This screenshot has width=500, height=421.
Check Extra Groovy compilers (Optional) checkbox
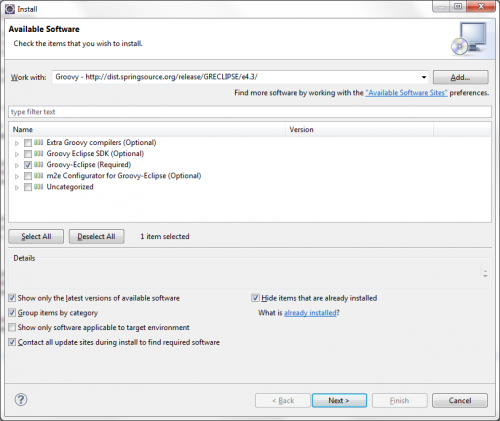tap(28, 143)
